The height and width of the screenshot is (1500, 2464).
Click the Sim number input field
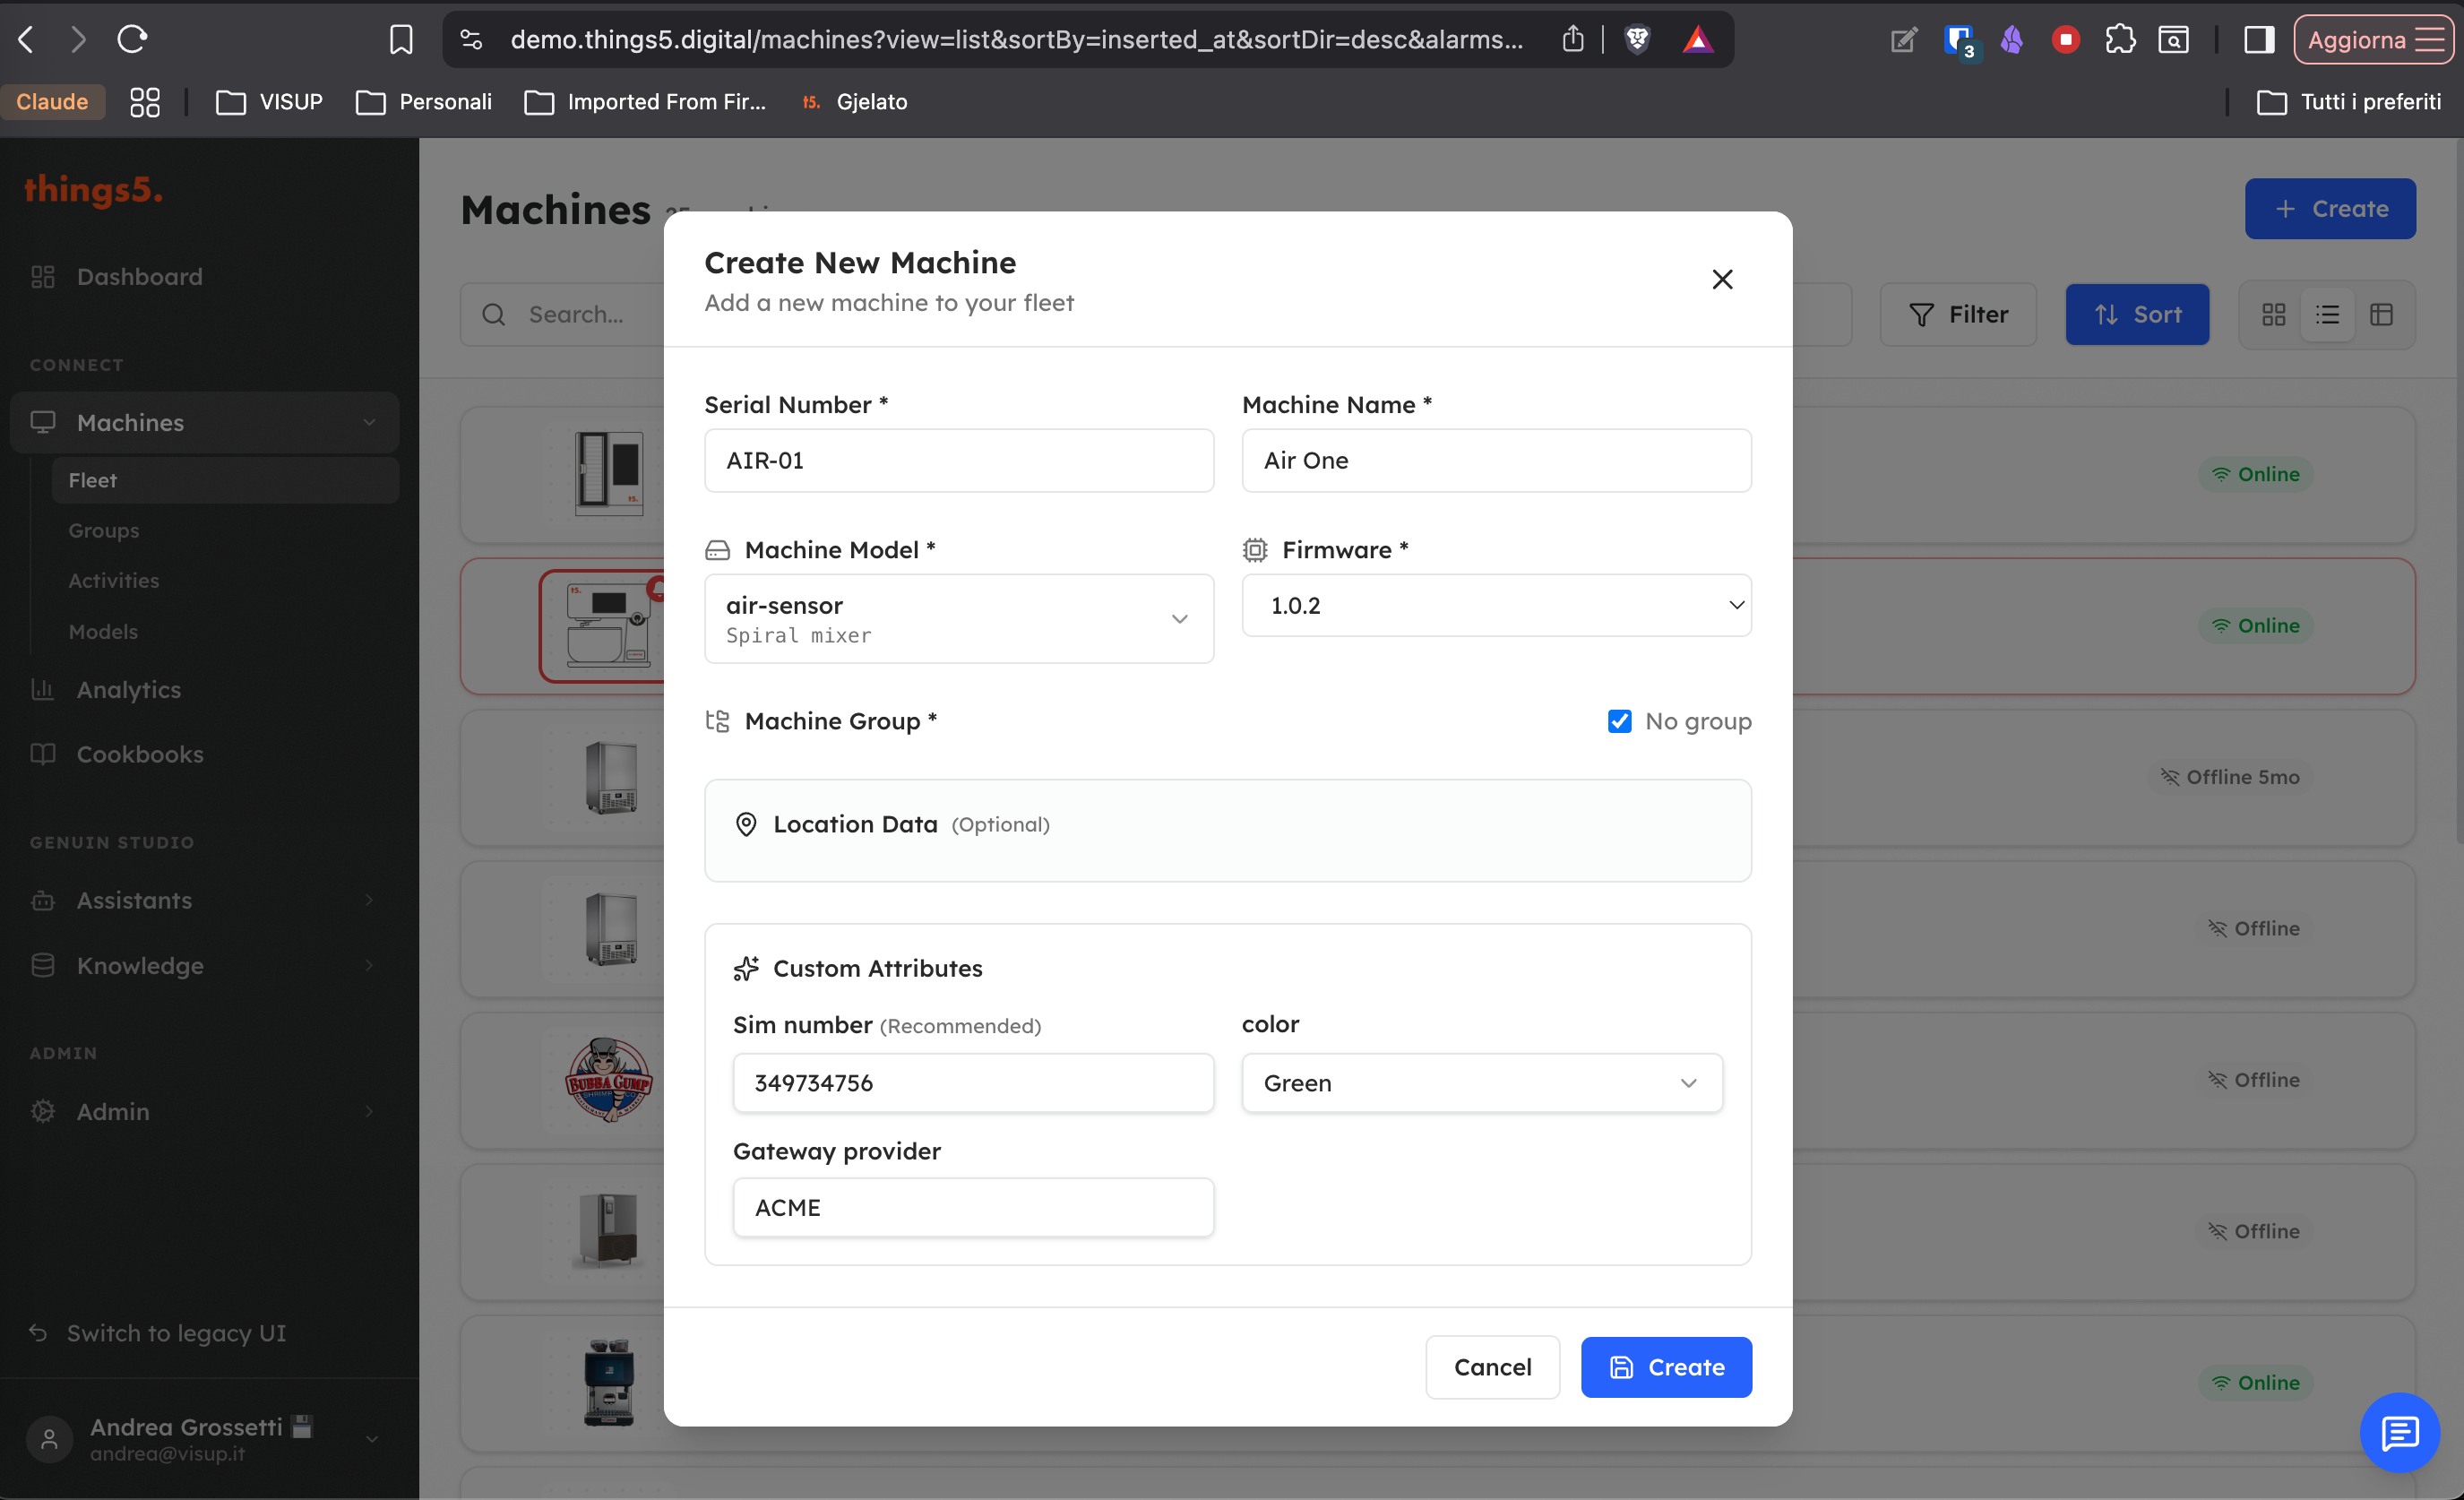tap(973, 1082)
